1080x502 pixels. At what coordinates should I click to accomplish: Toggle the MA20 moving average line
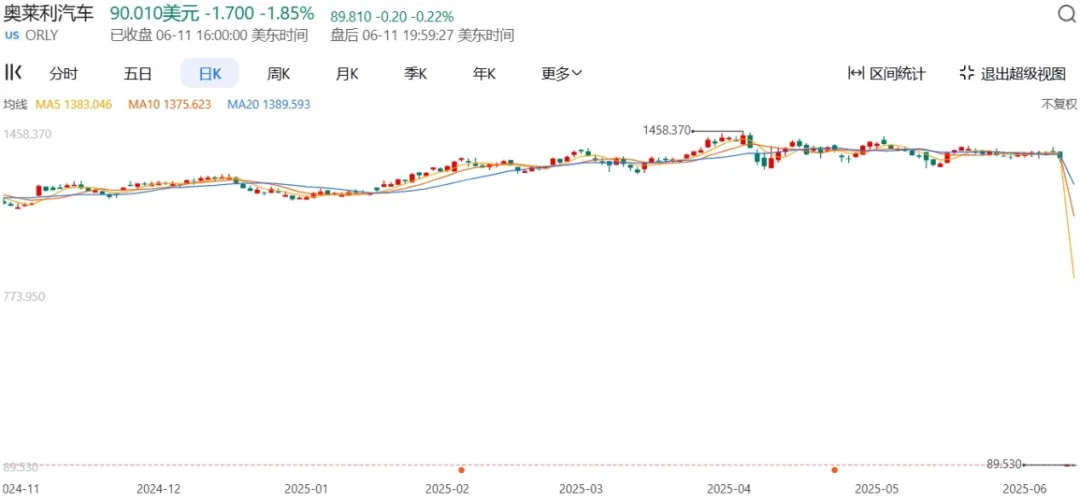coord(268,104)
